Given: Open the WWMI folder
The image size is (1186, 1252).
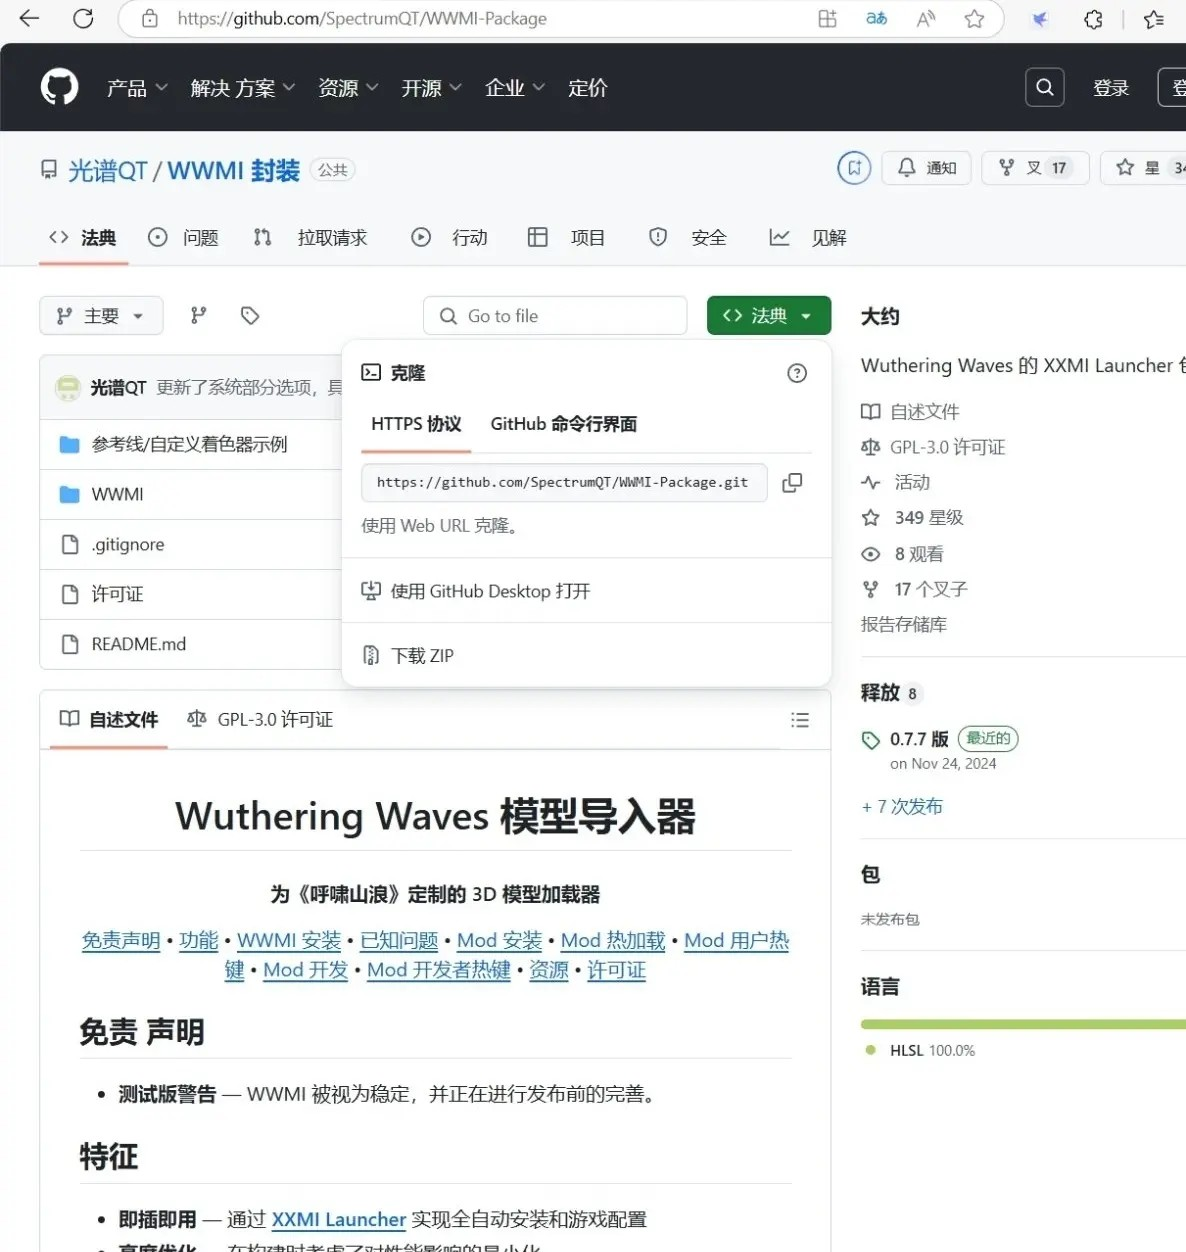Looking at the screenshot, I should [118, 495].
